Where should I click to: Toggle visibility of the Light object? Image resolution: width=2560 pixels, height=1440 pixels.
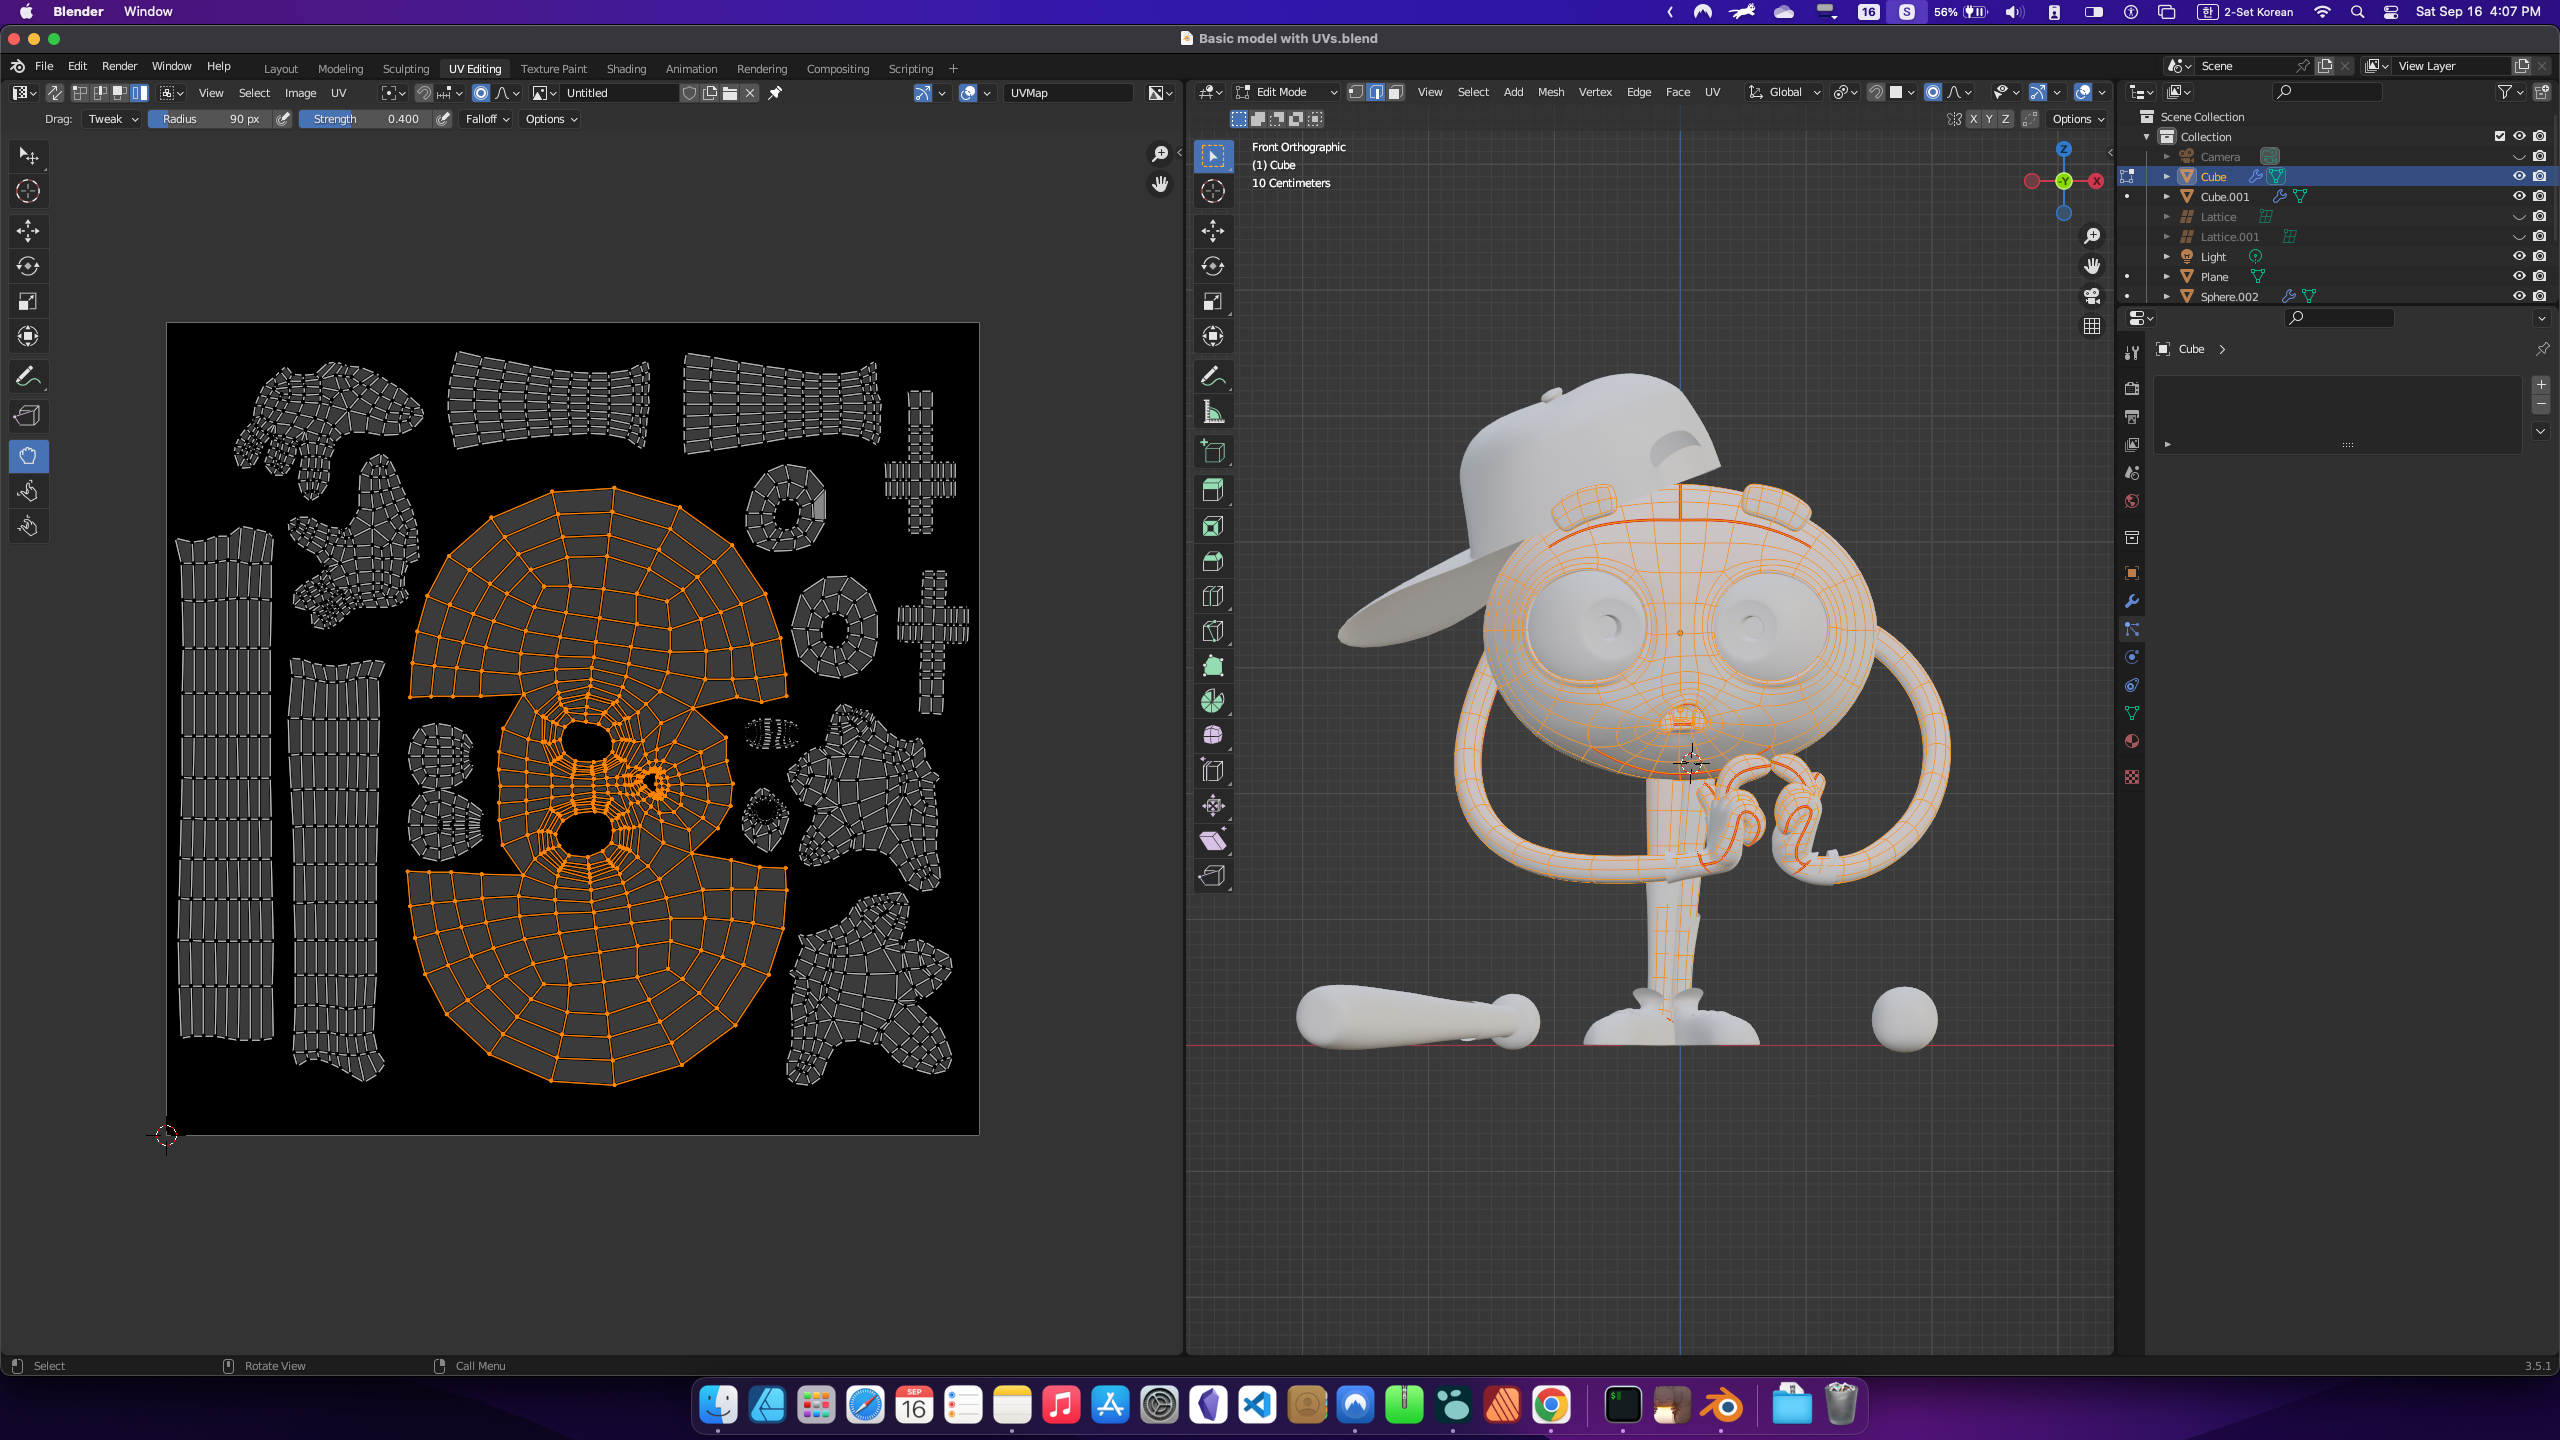(x=2519, y=256)
